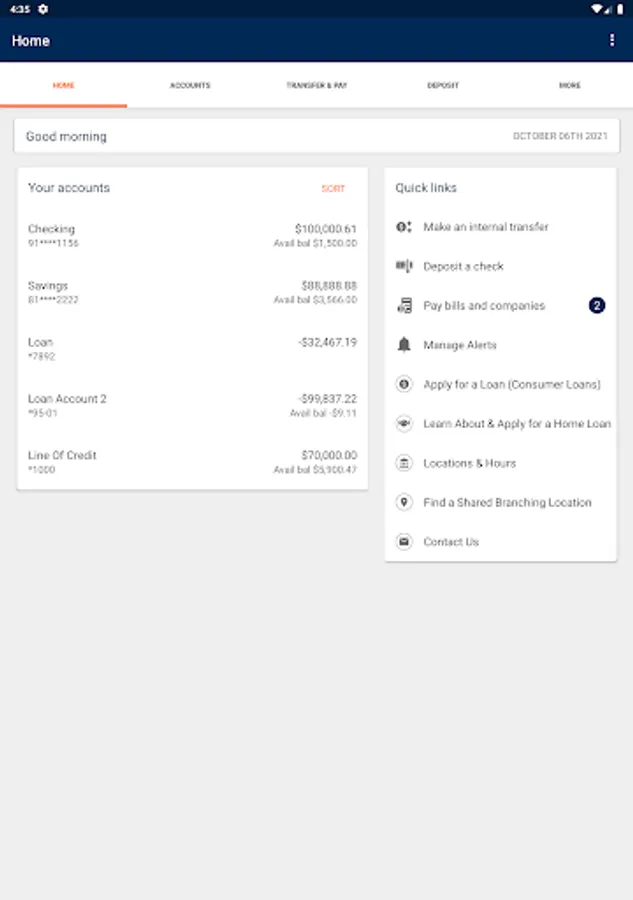Click the Contact Us envelope icon
The image size is (633, 900).
tap(404, 542)
